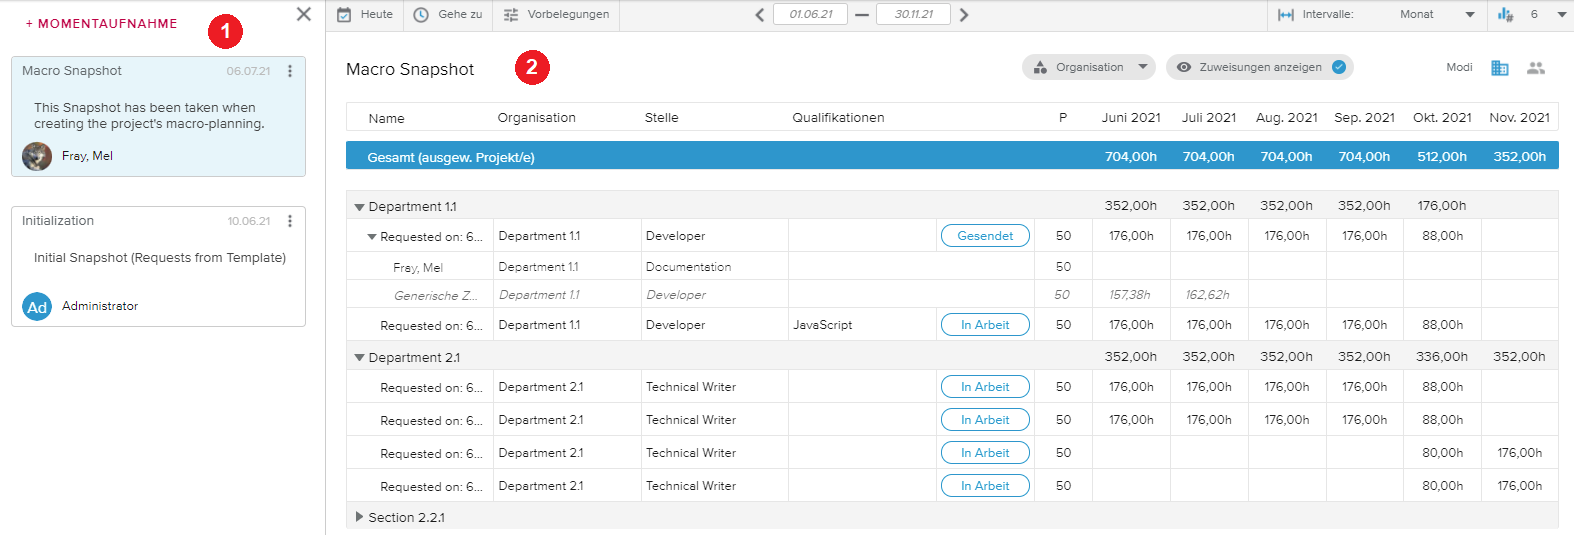
Task: Select the Initialization snapshot card
Action: (x=158, y=266)
